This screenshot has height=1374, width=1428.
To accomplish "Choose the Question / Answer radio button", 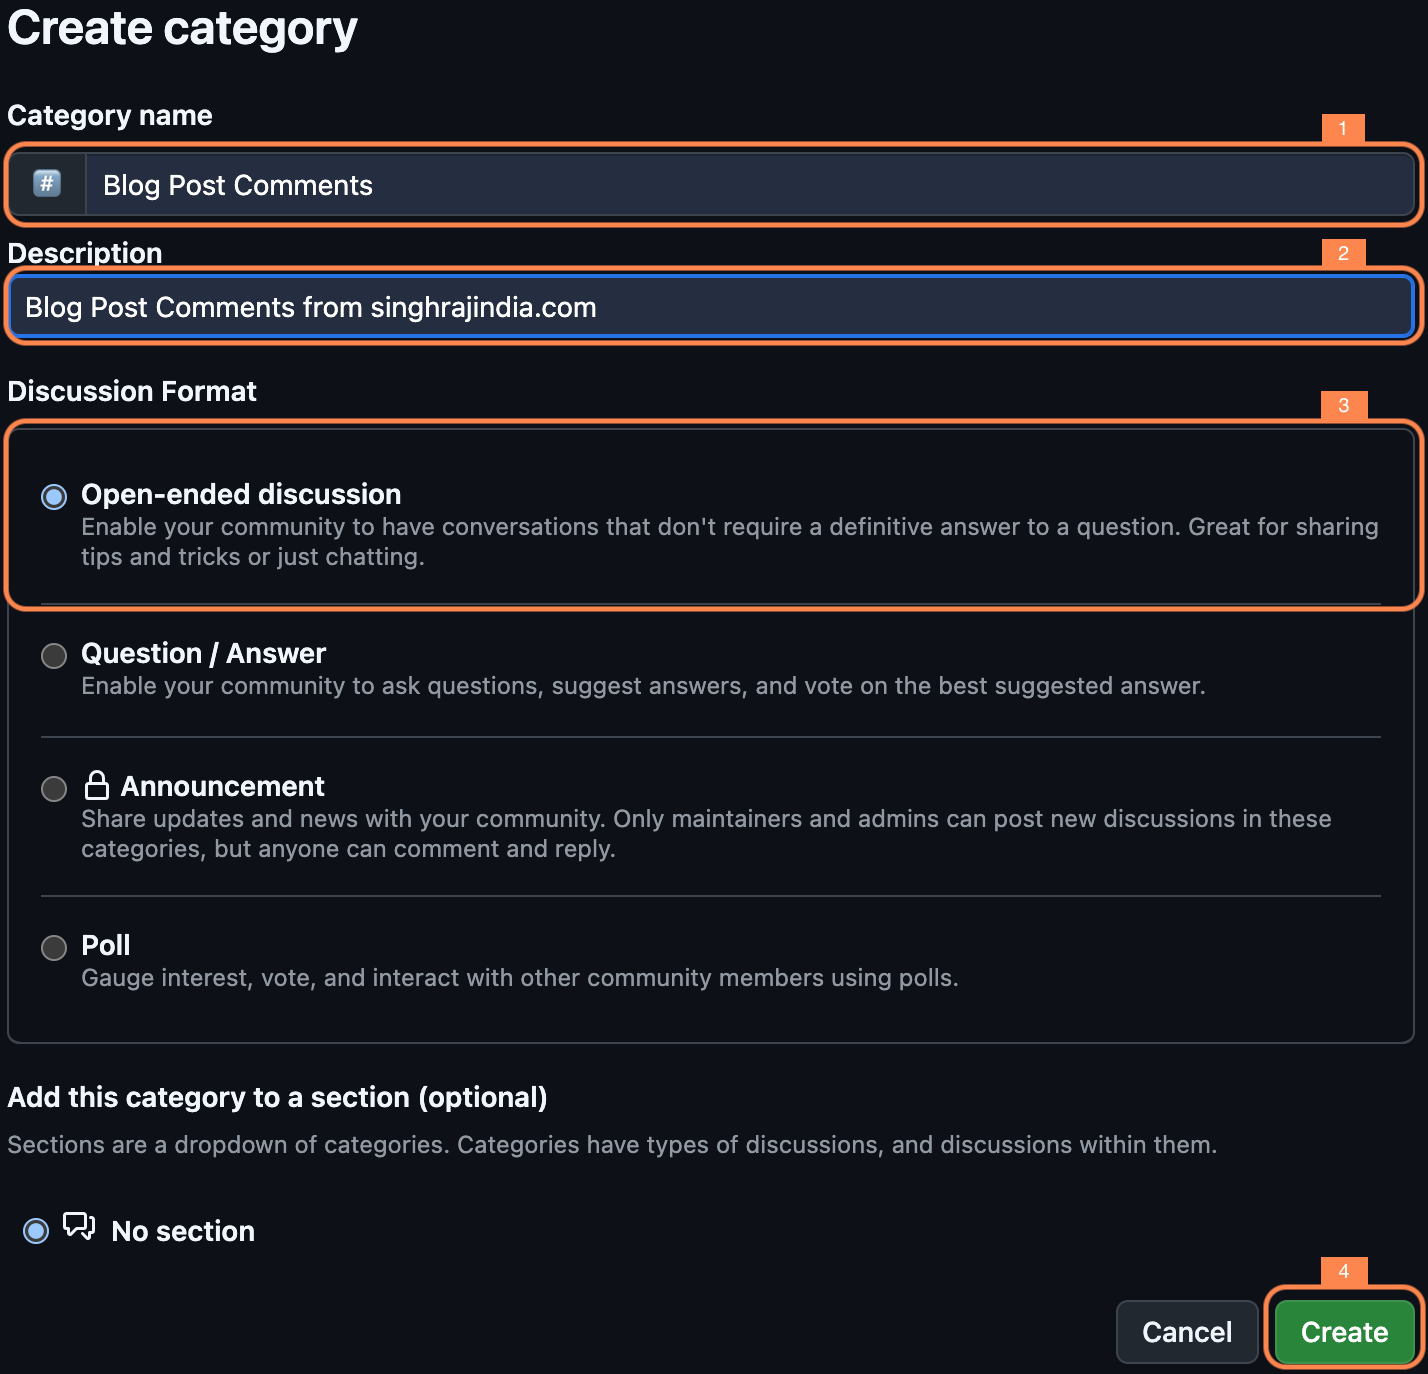I will [54, 656].
